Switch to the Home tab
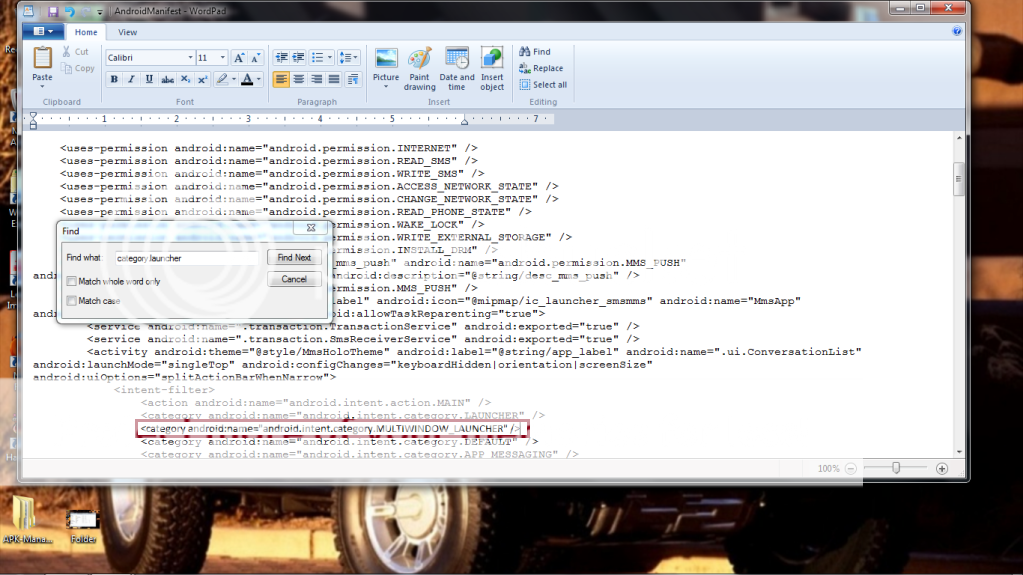This screenshot has width=1023, height=575. click(x=86, y=32)
